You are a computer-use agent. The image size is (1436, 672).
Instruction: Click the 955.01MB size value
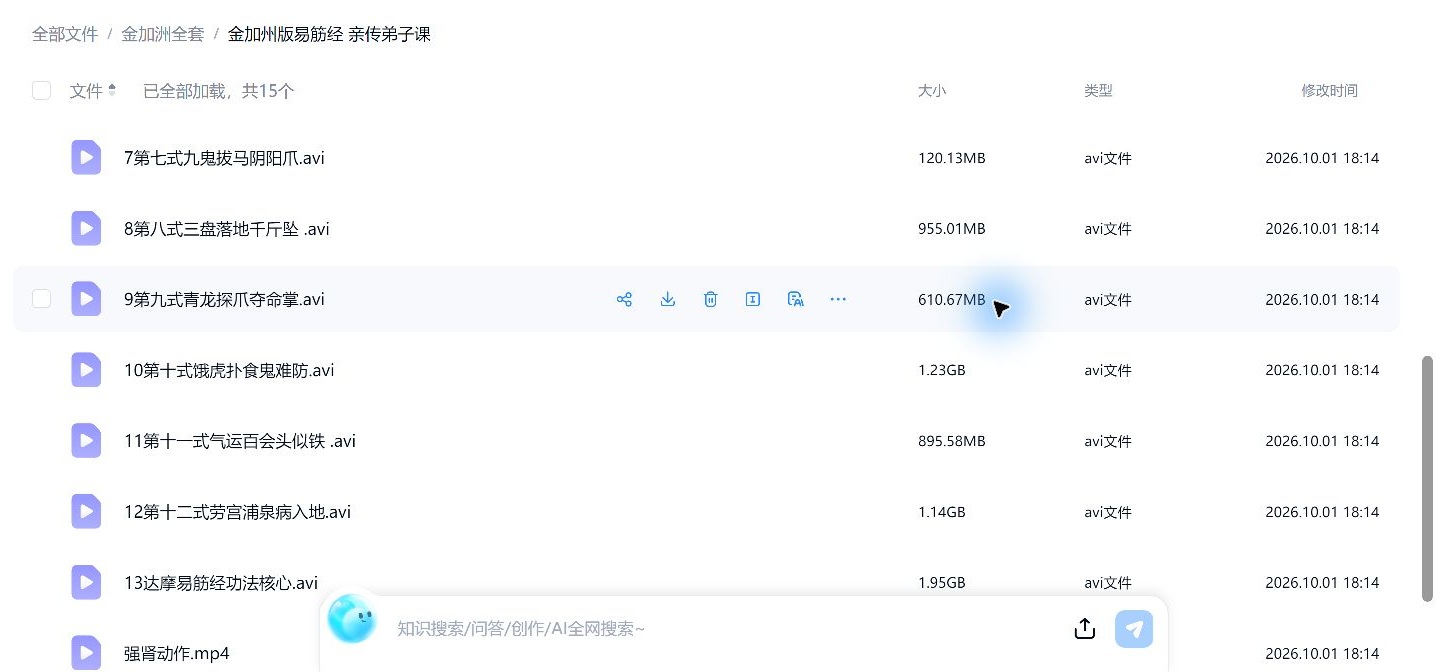point(952,229)
